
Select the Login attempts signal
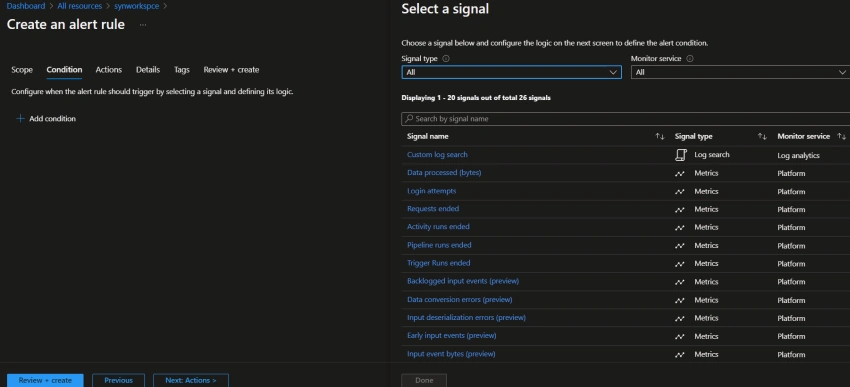(x=432, y=191)
